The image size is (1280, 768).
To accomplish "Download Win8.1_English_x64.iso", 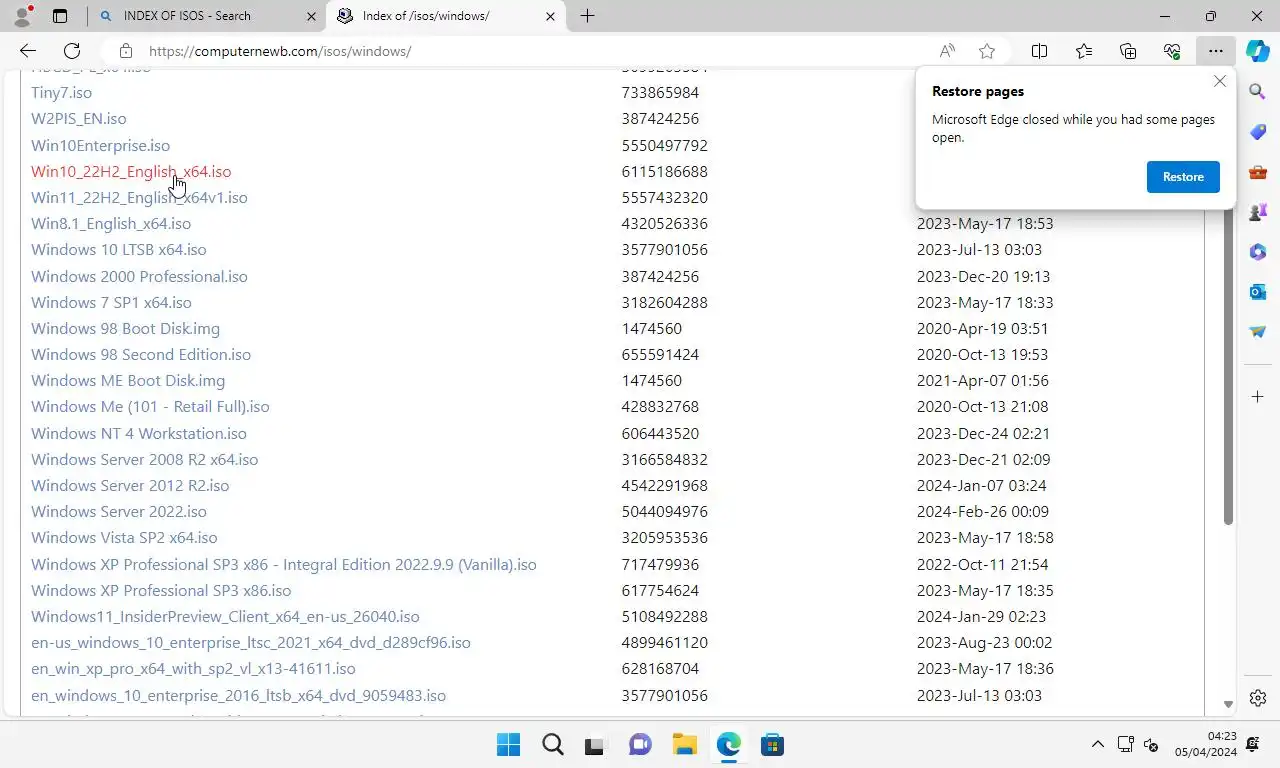I will tap(111, 223).
